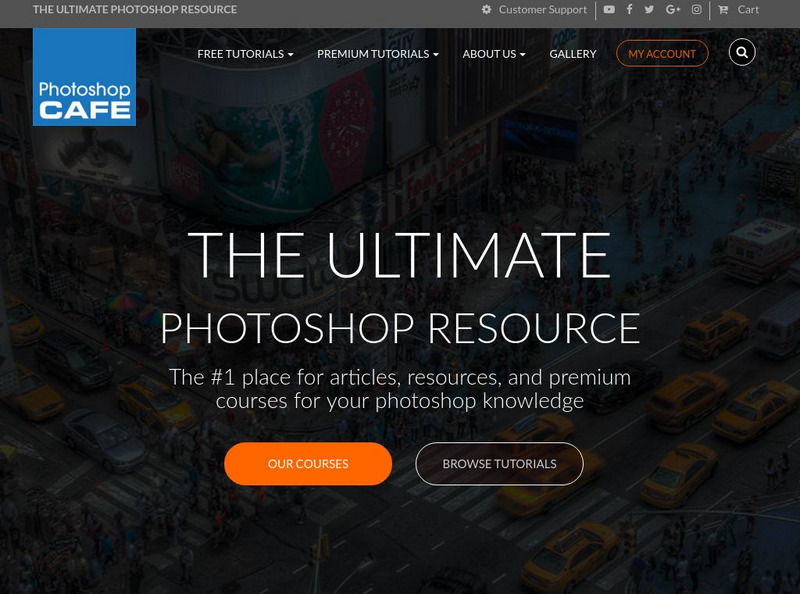This screenshot has height=594, width=800.
Task: Click the Customer Support gear icon
Action: pyautogui.click(x=487, y=9)
